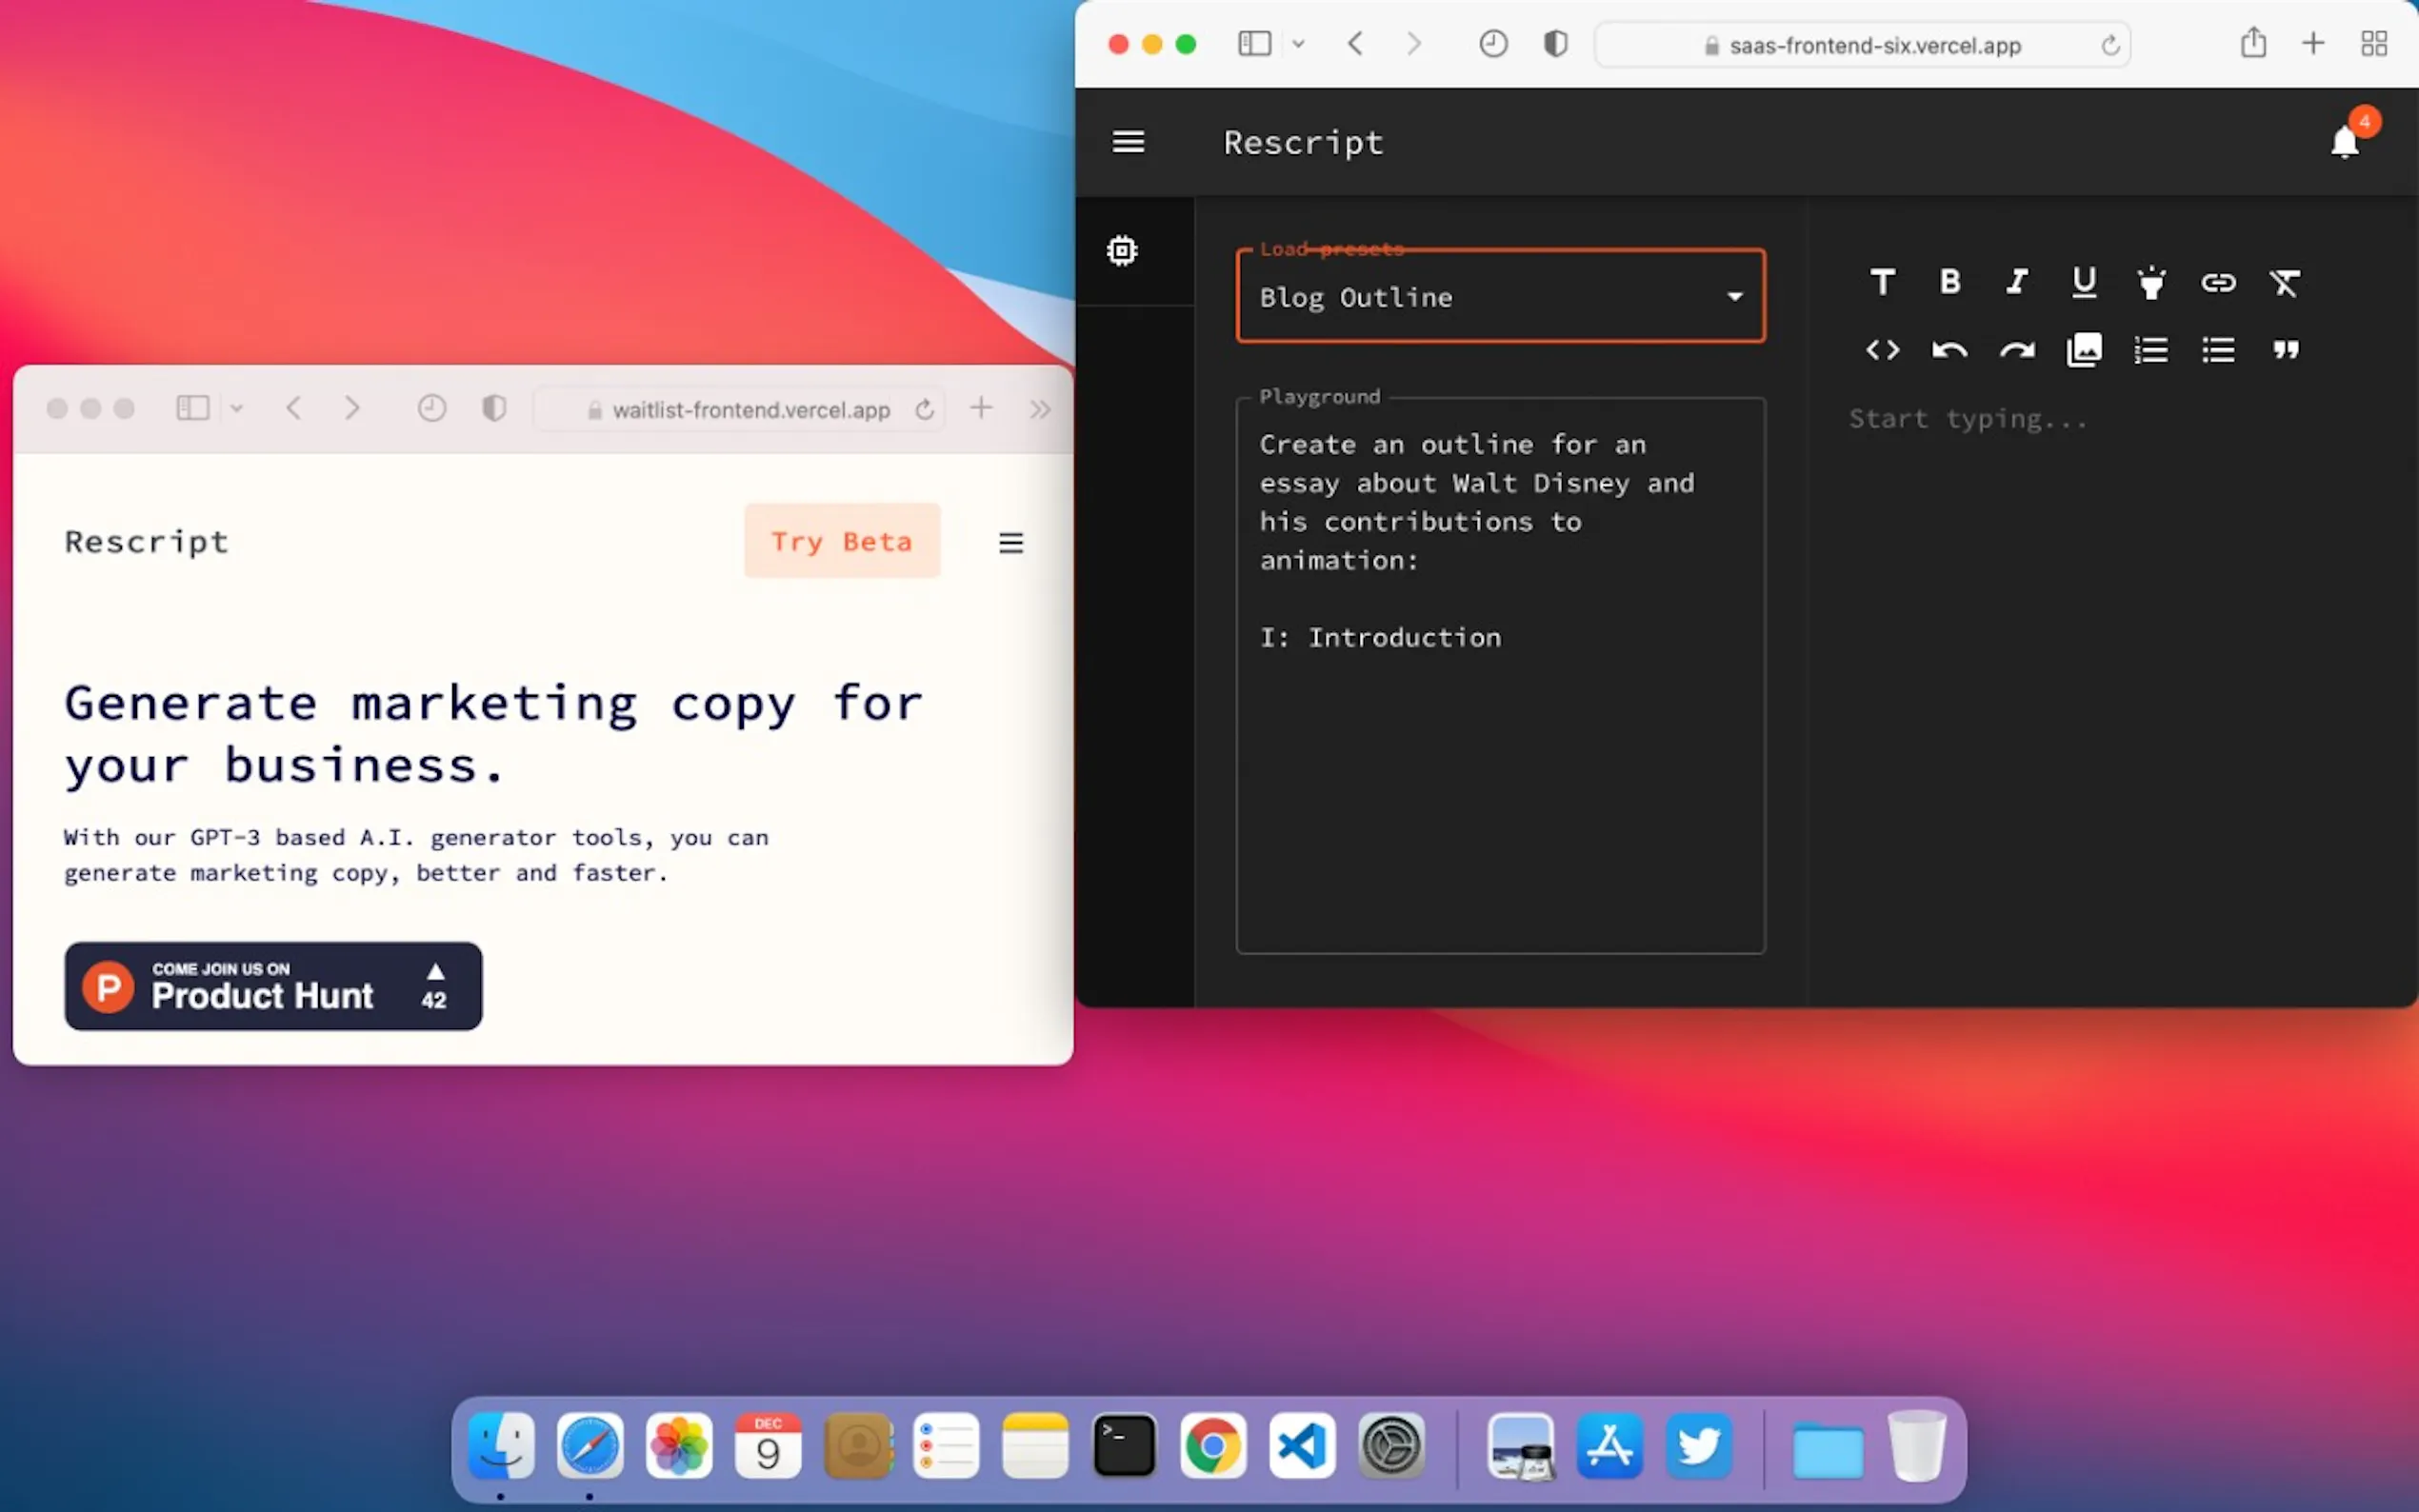This screenshot has height=1512, width=2419.
Task: Toggle code block formatting
Action: pos(1882,350)
